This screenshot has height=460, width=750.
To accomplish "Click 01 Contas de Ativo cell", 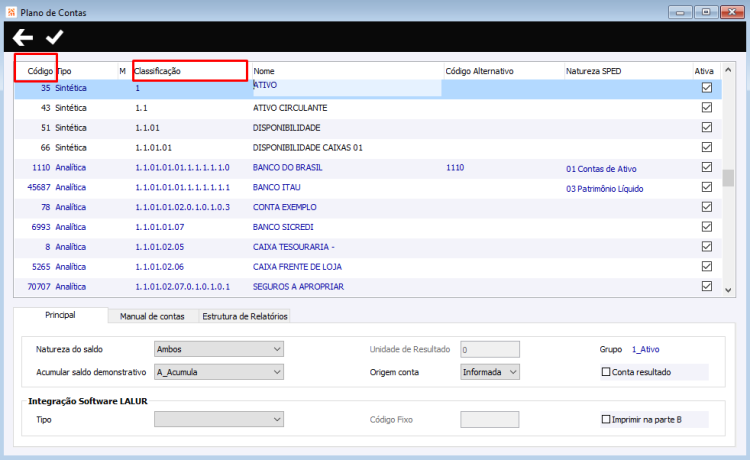I will [601, 169].
